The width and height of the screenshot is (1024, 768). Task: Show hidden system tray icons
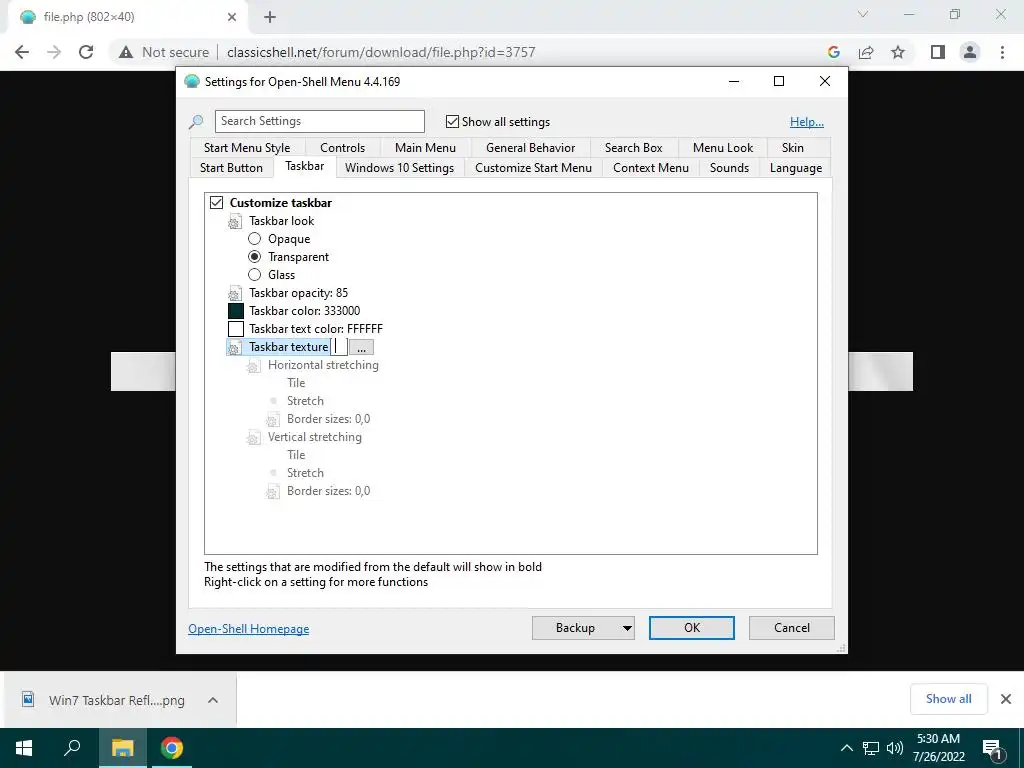(846, 748)
